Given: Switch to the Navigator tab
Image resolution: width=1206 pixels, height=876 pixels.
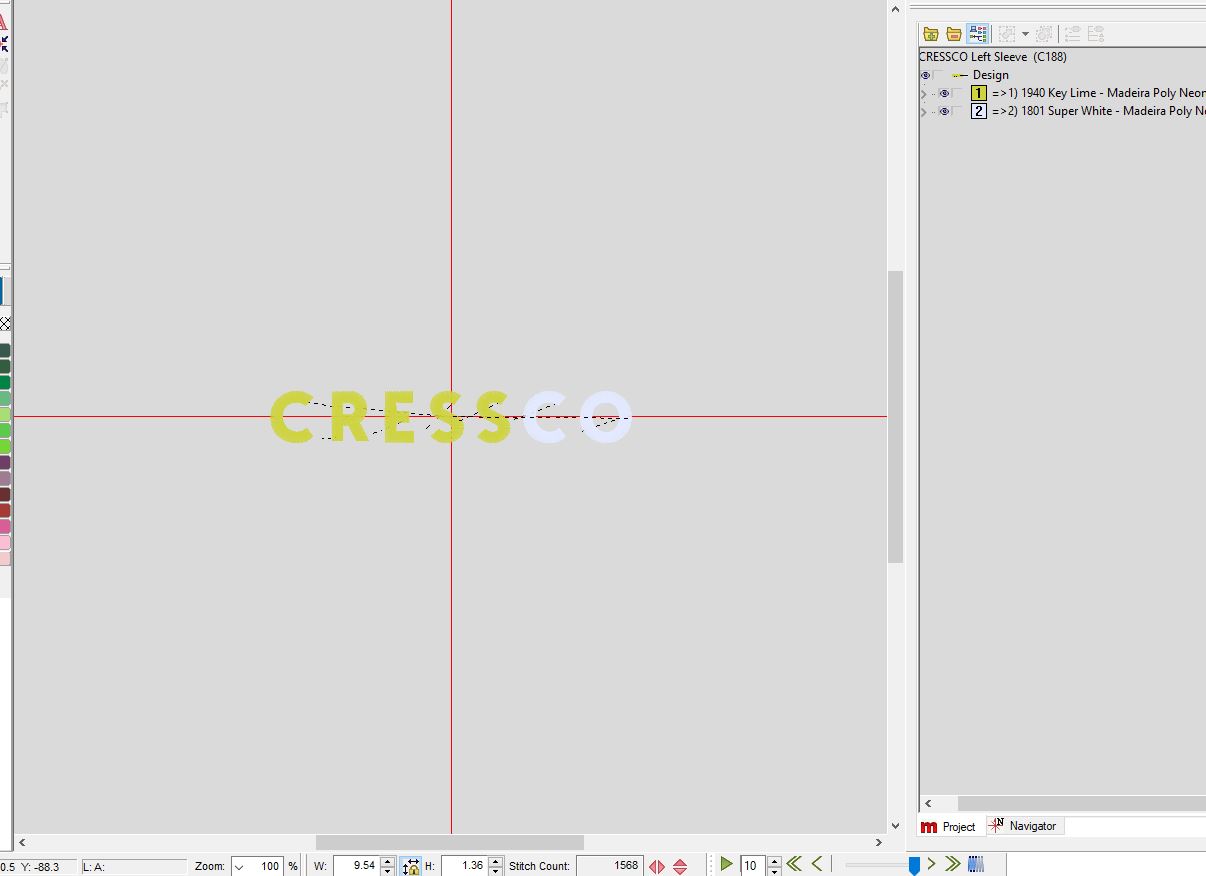Looking at the screenshot, I should pos(1024,827).
